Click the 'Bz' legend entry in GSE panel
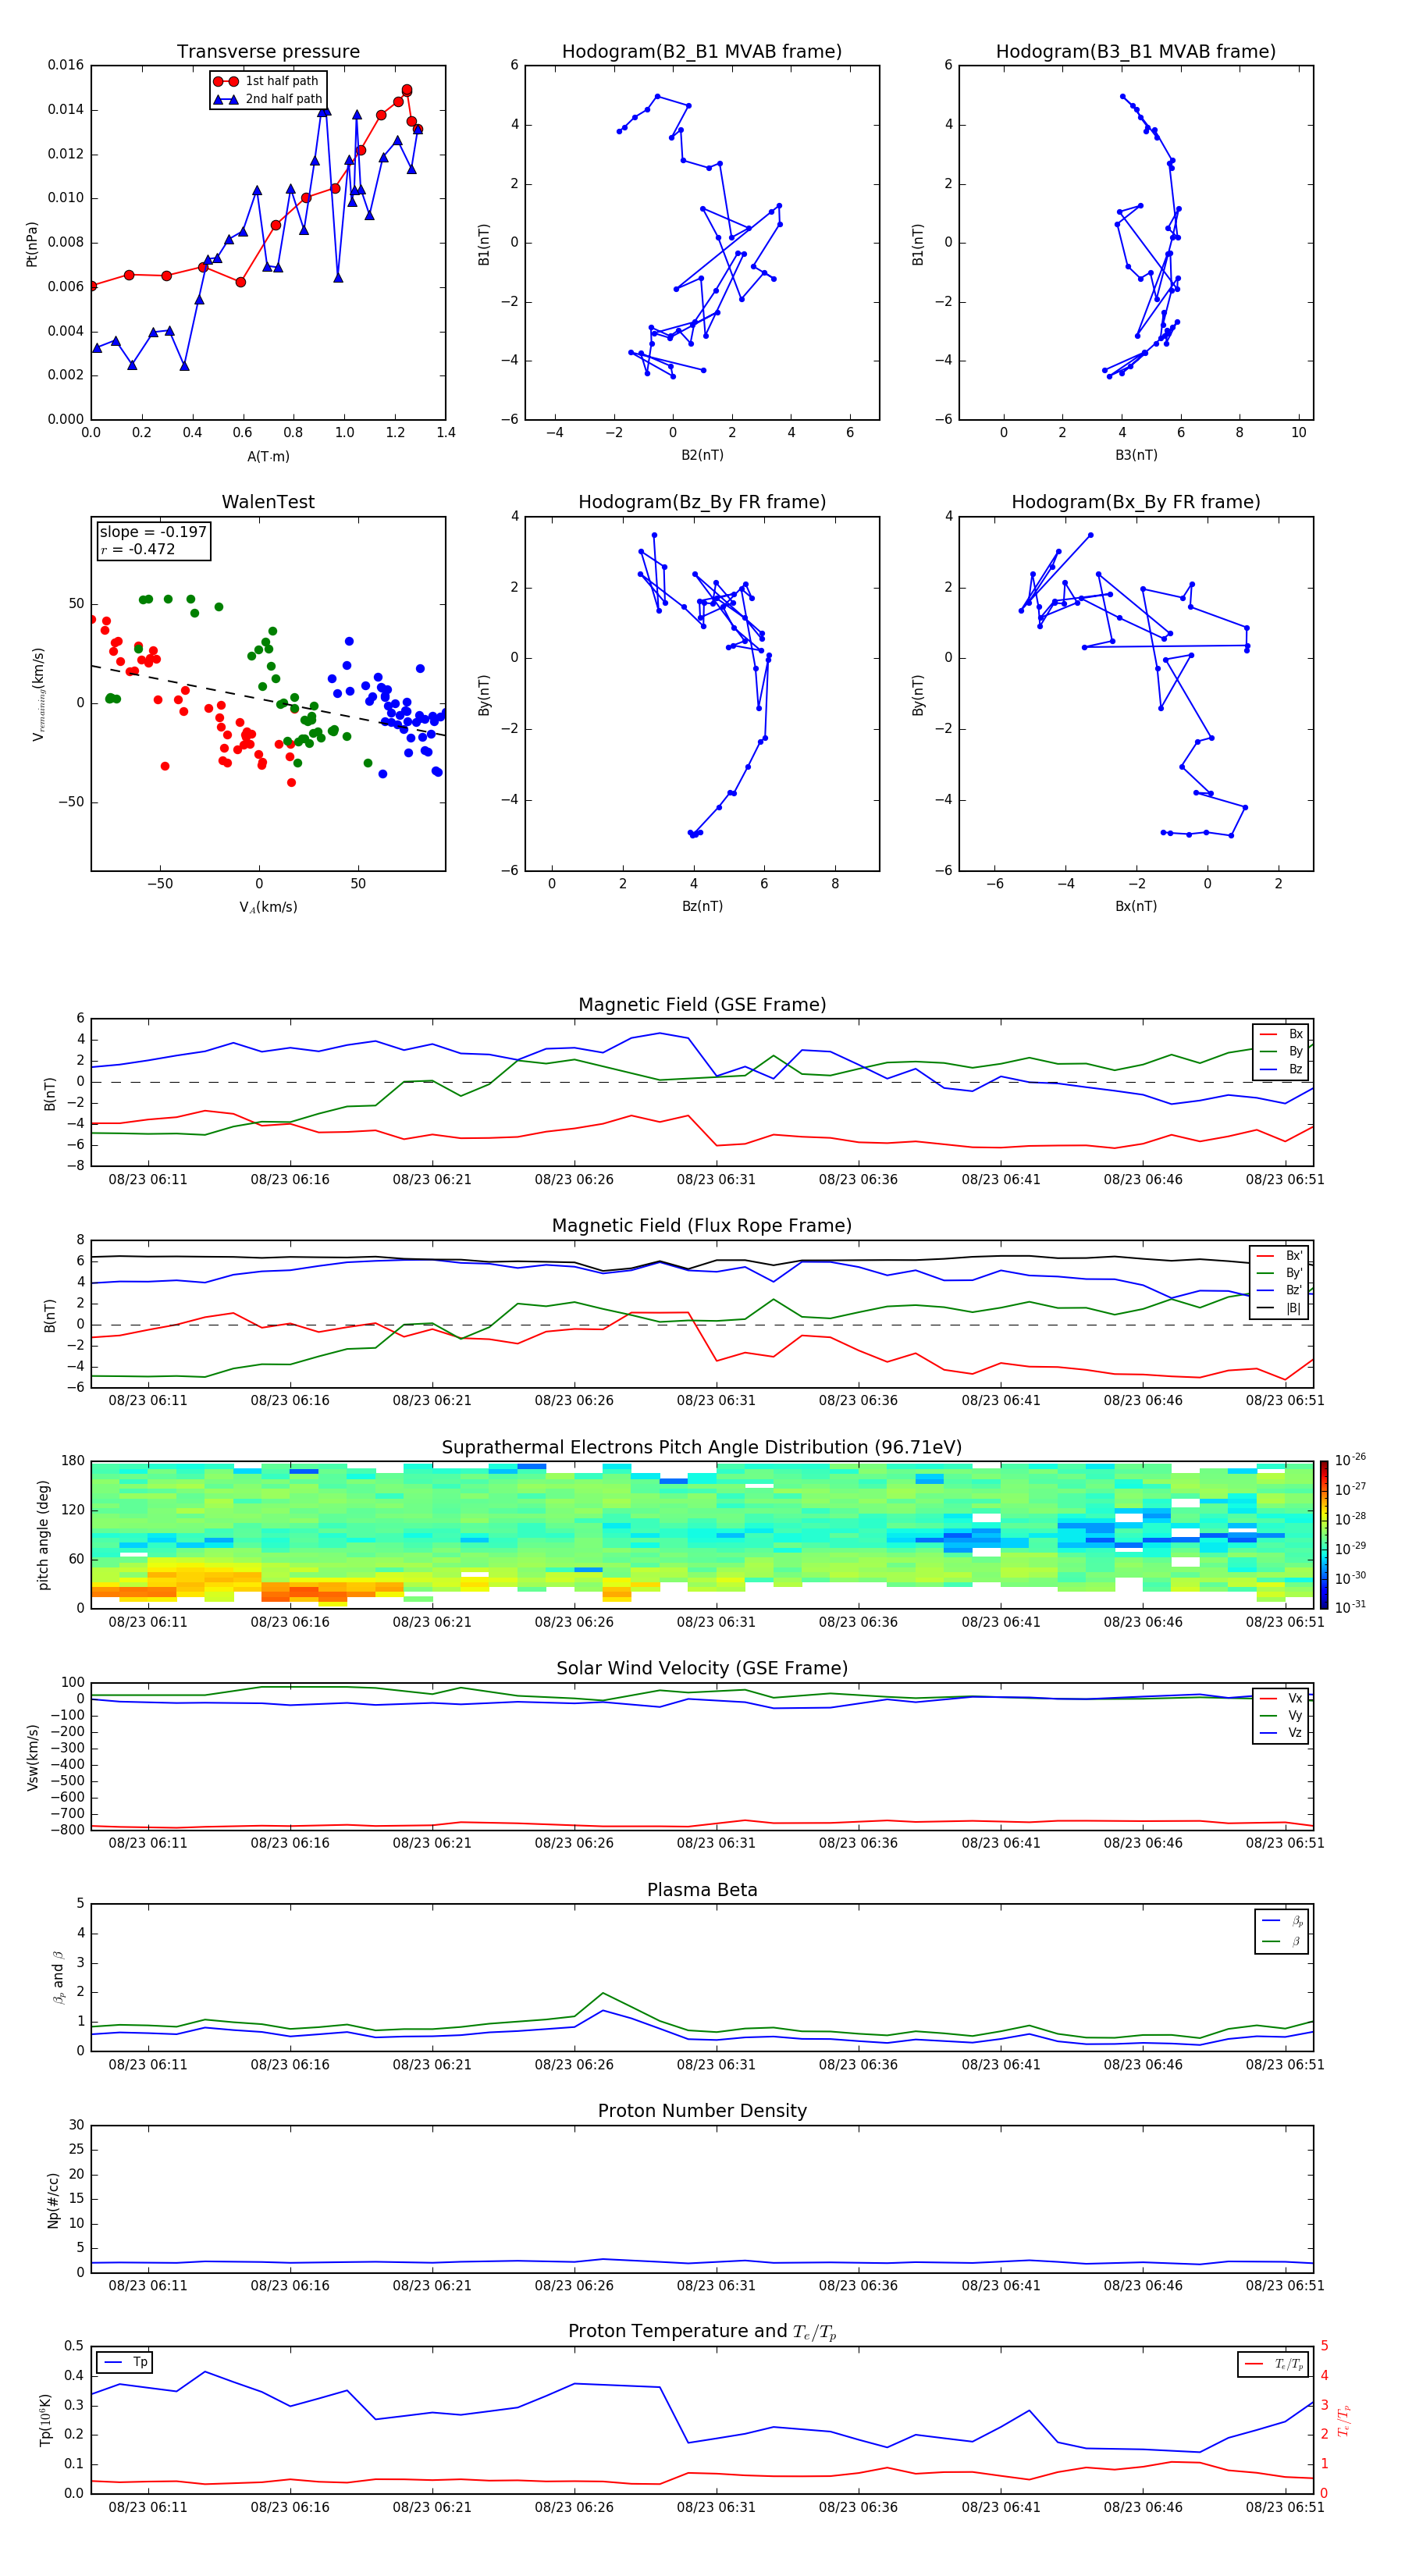 tap(1281, 1069)
